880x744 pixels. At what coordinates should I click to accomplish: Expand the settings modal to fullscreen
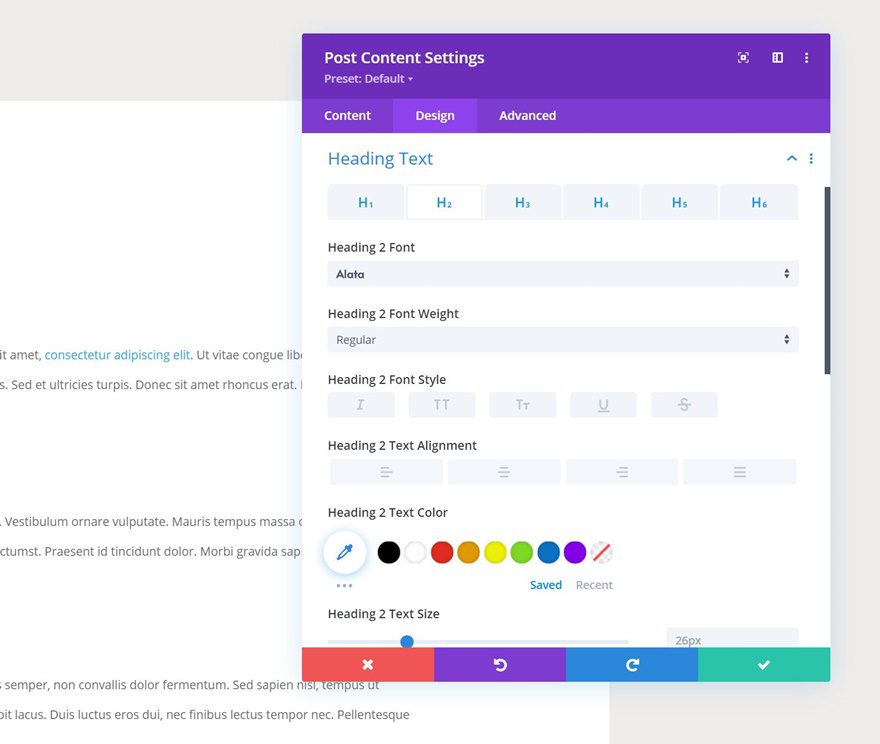tap(742, 58)
